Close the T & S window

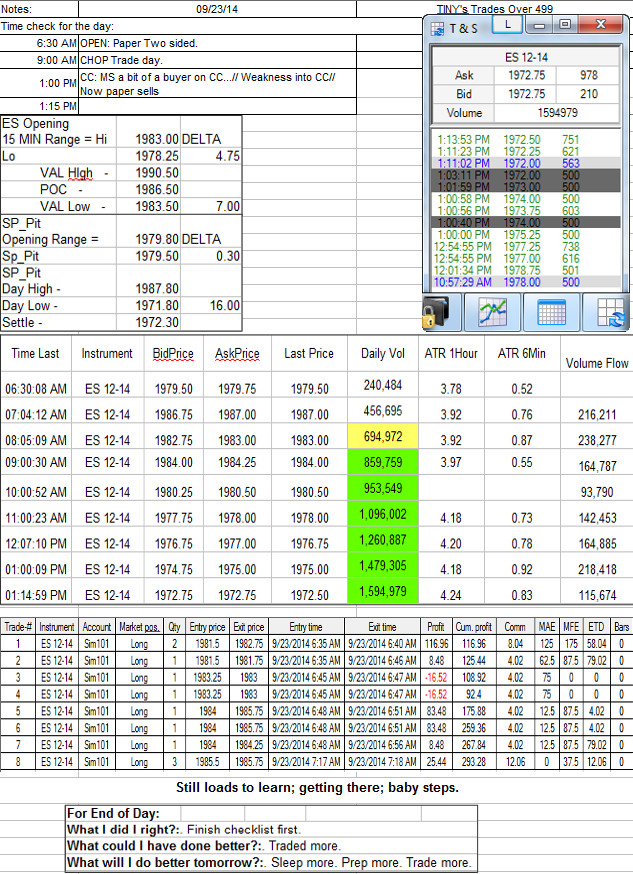600,25
